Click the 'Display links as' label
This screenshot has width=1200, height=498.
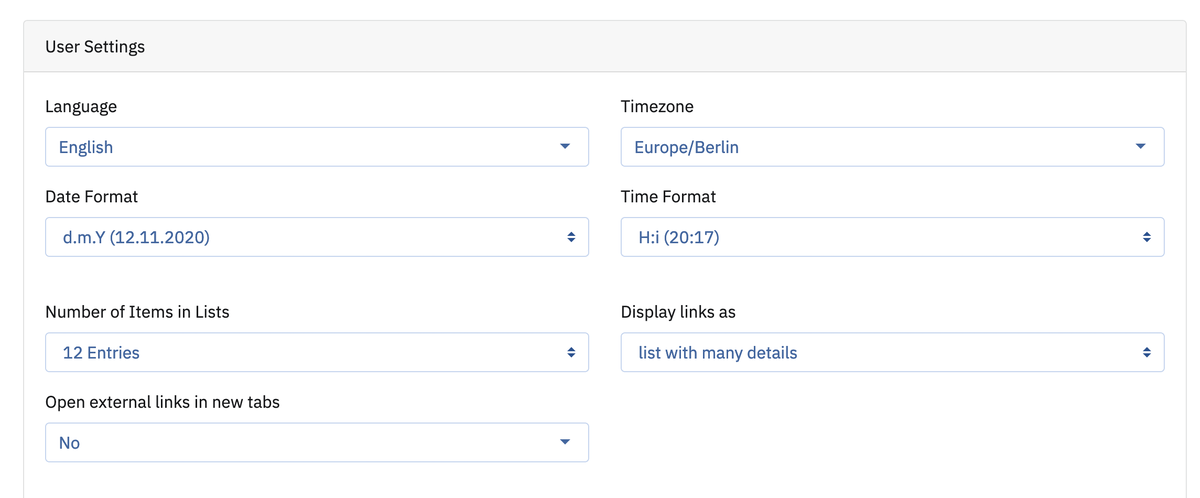pyautogui.click(x=678, y=312)
